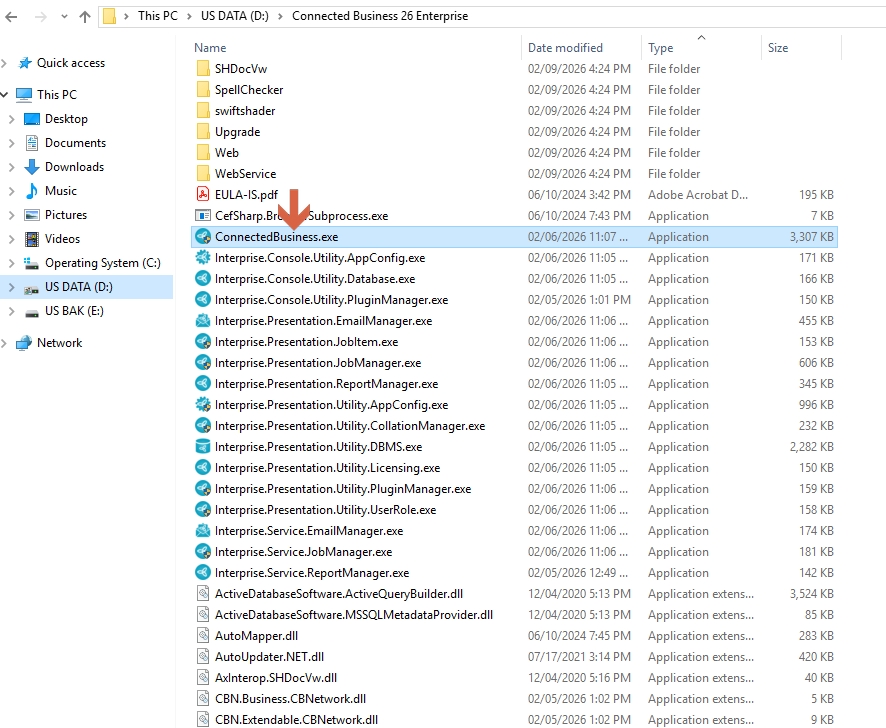886x728 pixels.
Task: Click the Up directory arrow
Action: pos(84,16)
